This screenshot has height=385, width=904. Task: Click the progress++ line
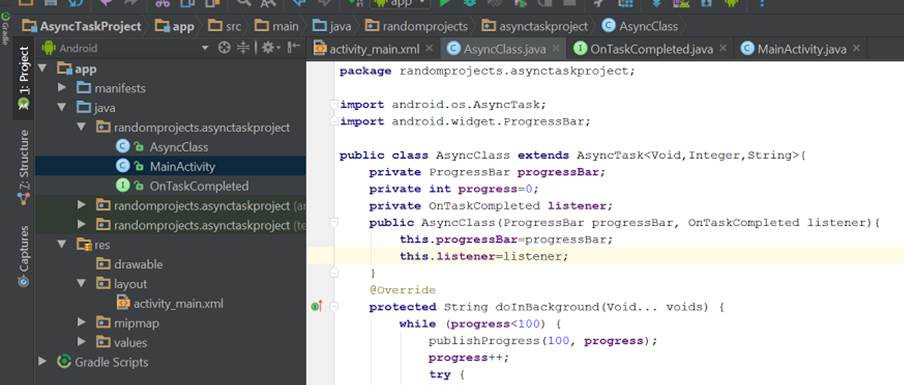click(469, 357)
